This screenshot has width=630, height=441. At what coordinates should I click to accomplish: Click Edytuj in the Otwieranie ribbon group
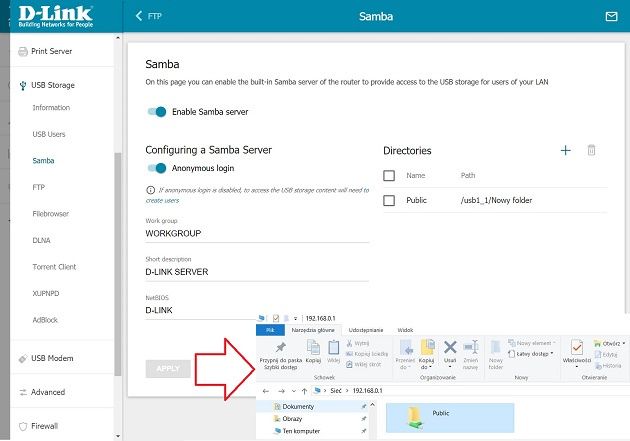click(x=606, y=355)
